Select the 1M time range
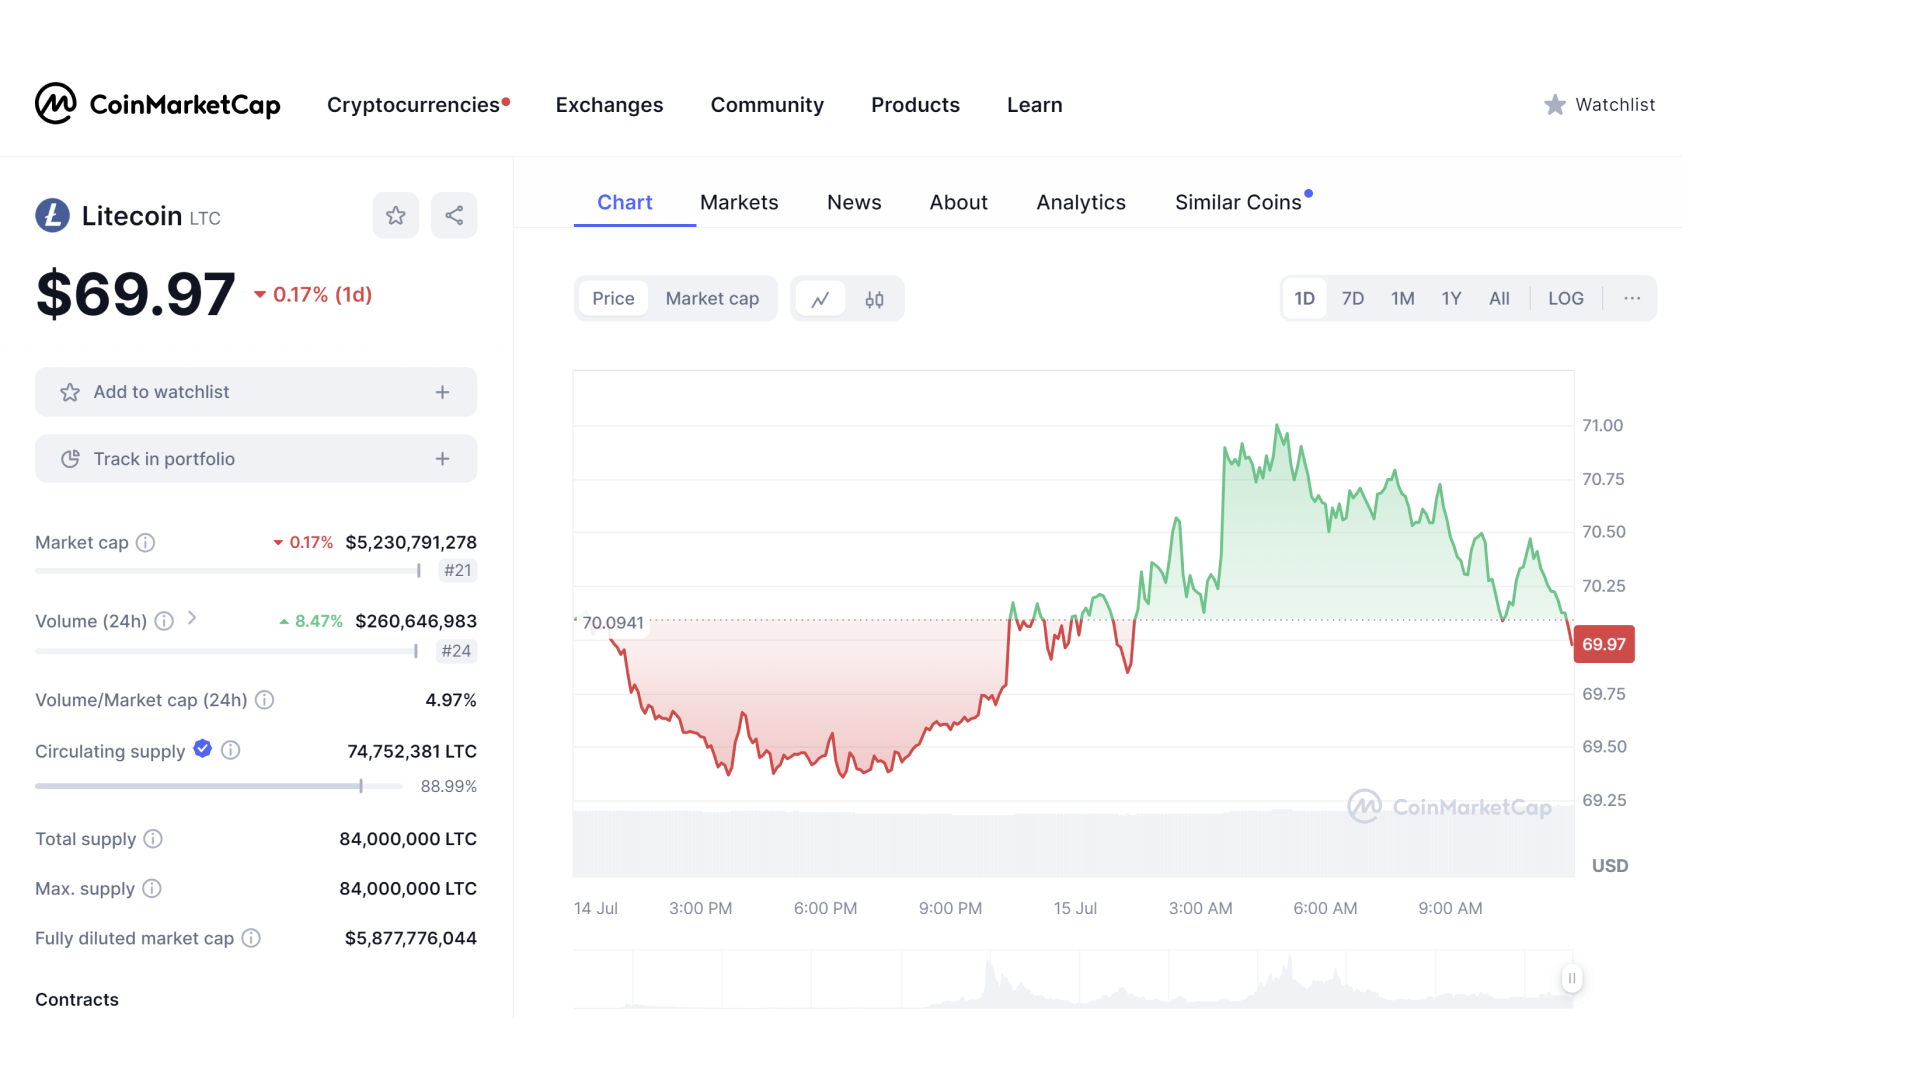The width and height of the screenshot is (1920, 1080). coord(1402,298)
